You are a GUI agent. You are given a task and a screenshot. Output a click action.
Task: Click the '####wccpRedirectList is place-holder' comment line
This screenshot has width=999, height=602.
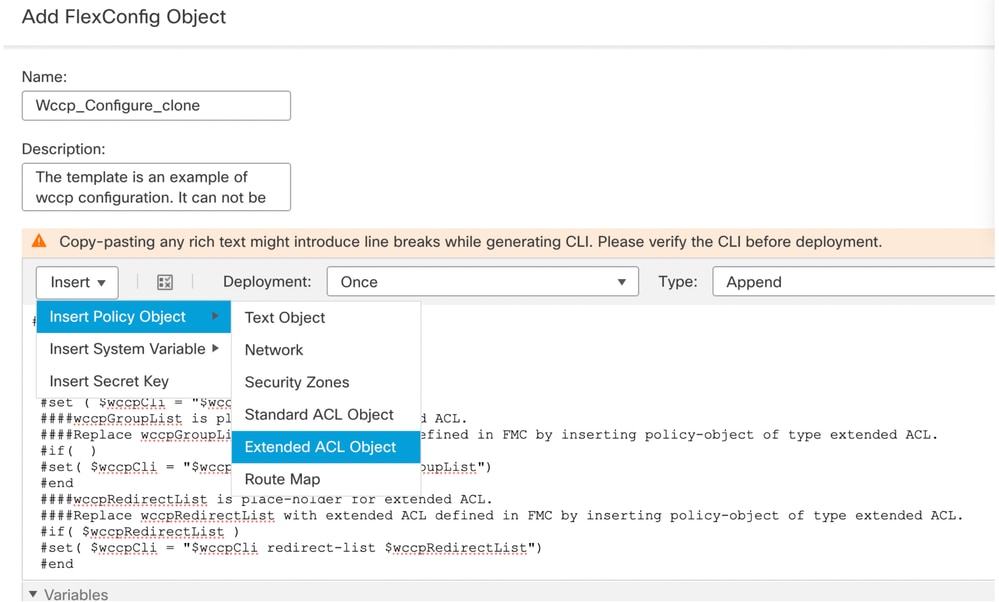266,499
